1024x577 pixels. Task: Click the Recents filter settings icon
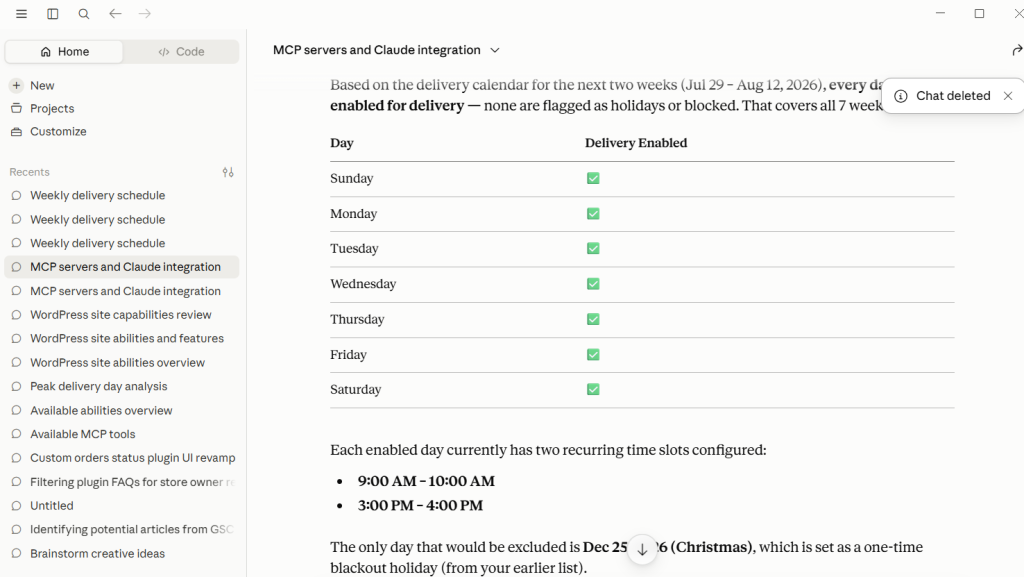[x=228, y=172]
